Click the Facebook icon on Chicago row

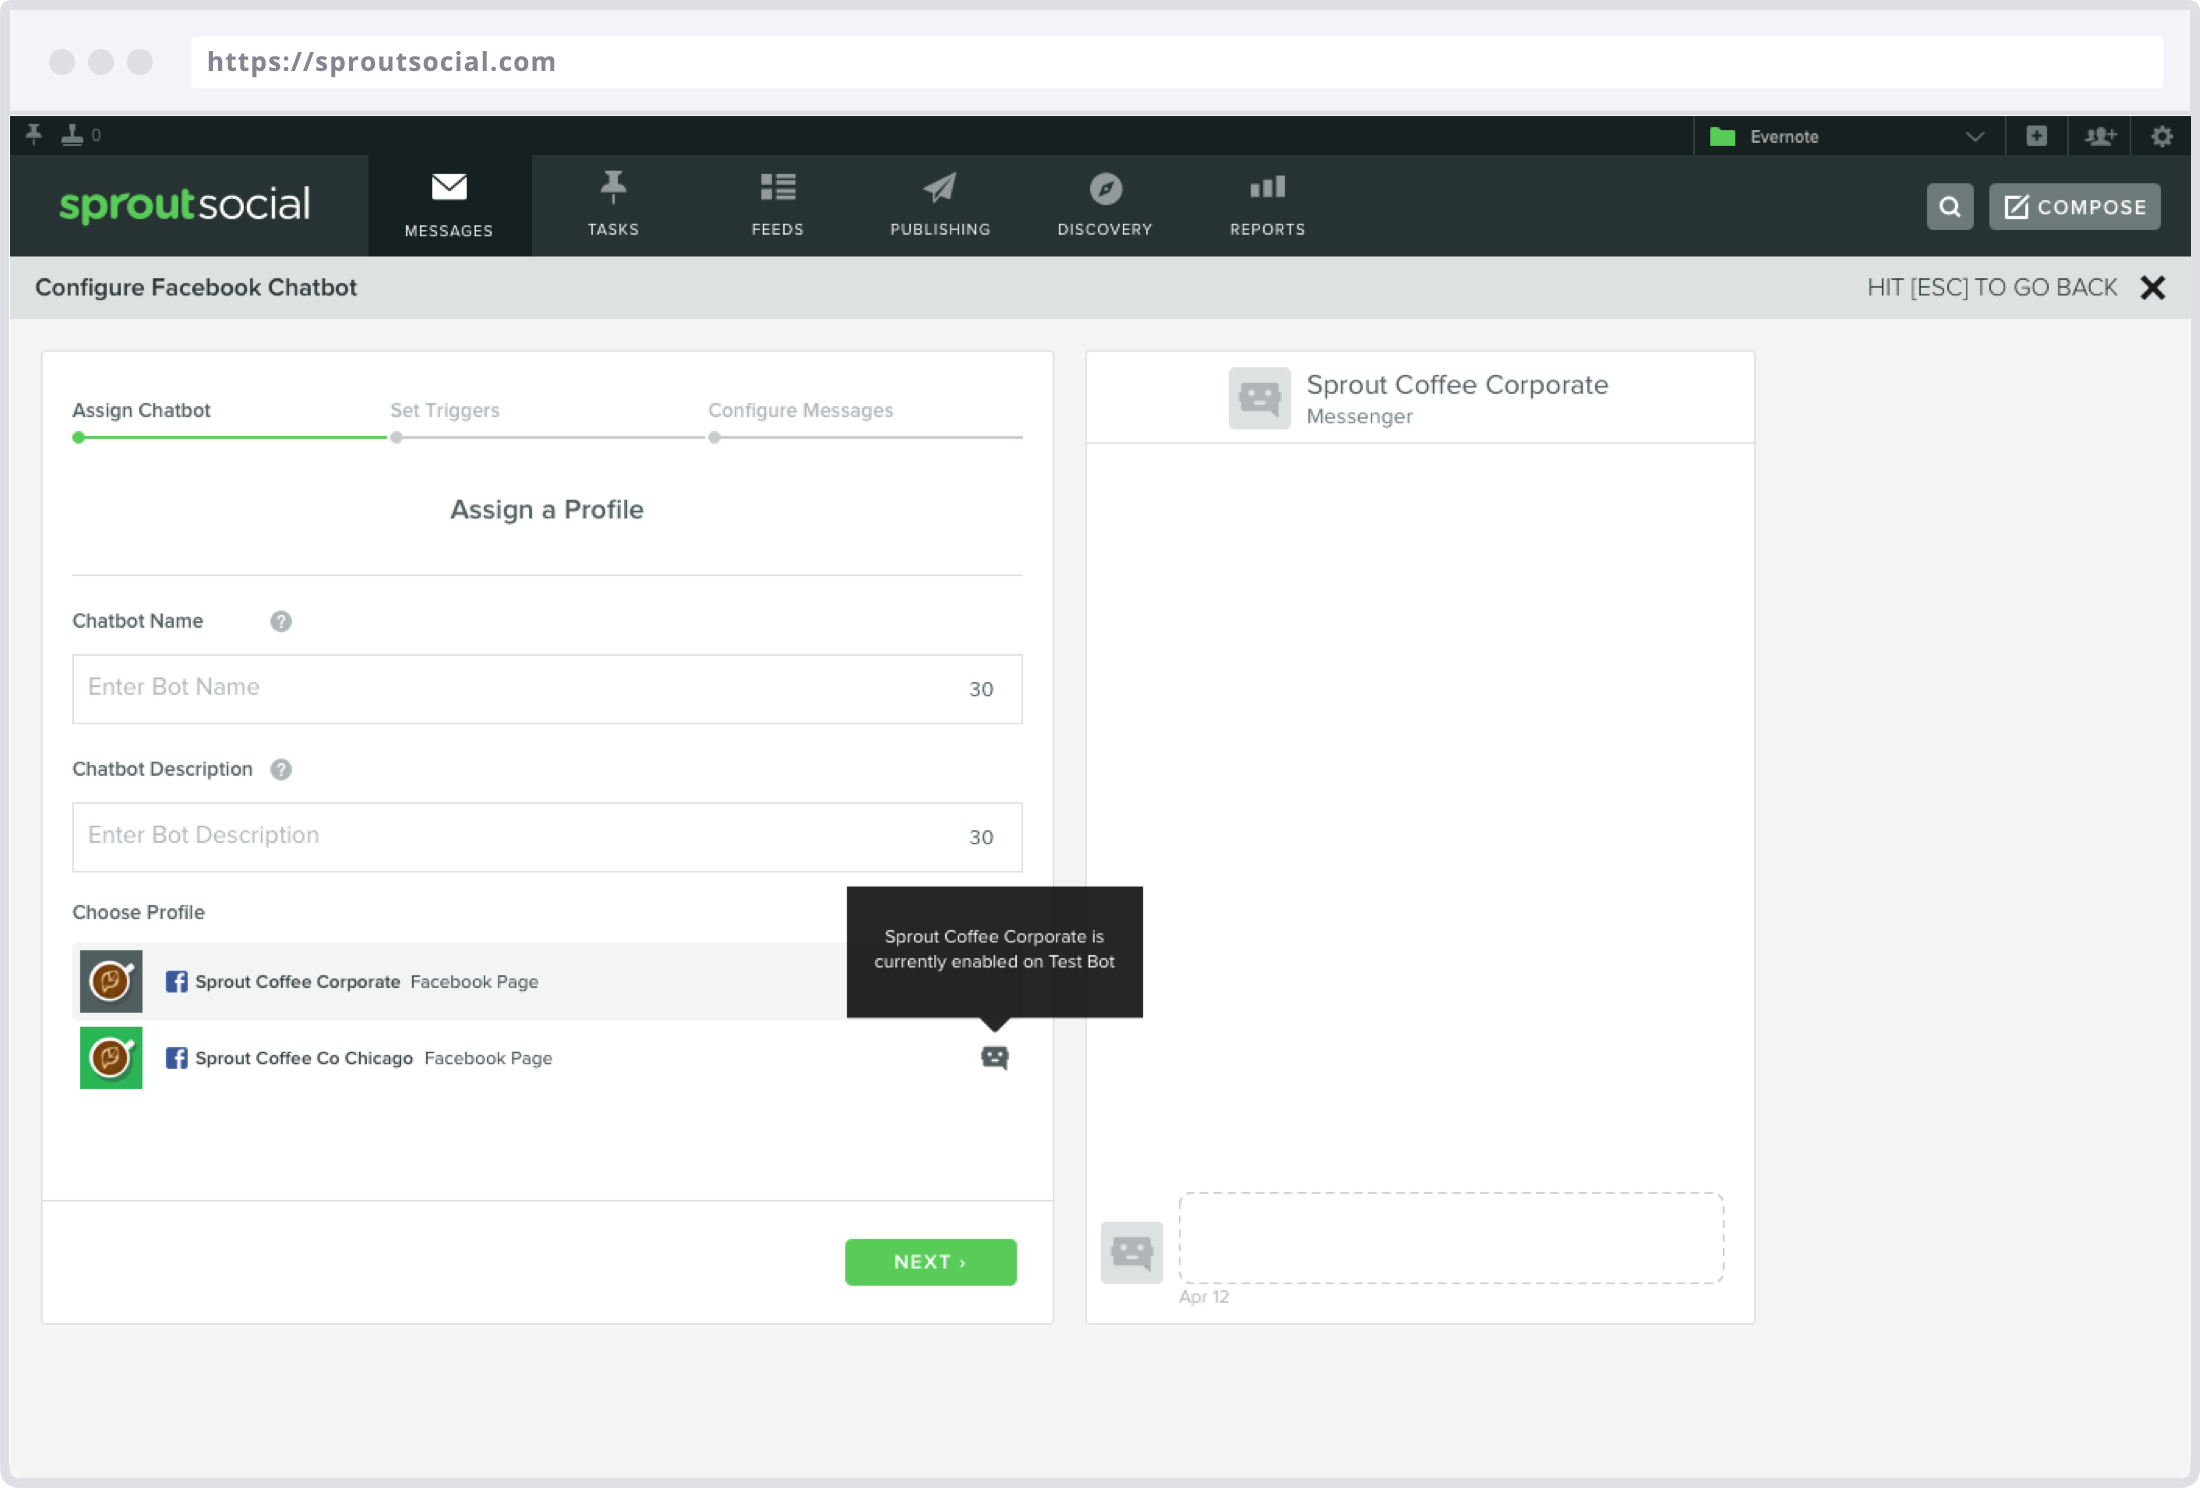(176, 1058)
